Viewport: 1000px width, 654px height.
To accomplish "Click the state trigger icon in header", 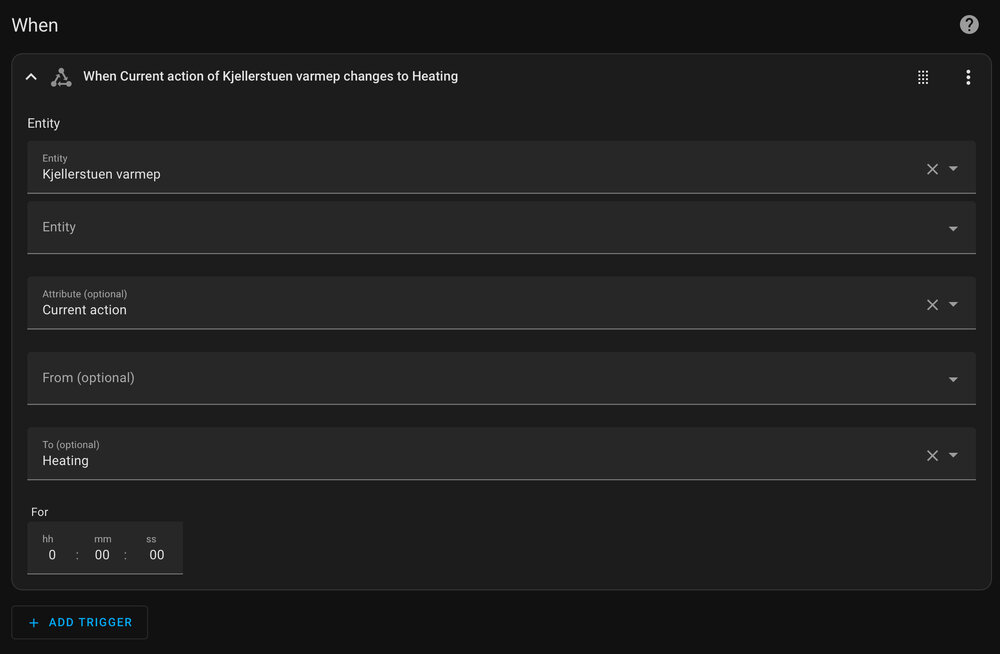I will [x=61, y=77].
